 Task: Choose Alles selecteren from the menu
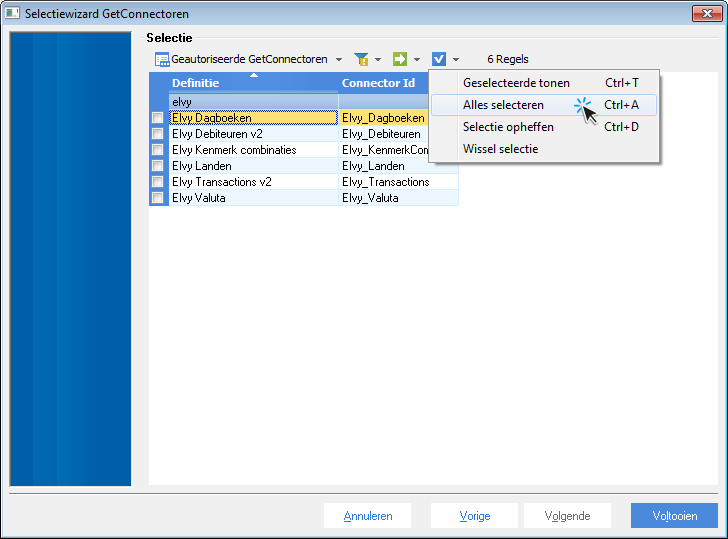503,105
